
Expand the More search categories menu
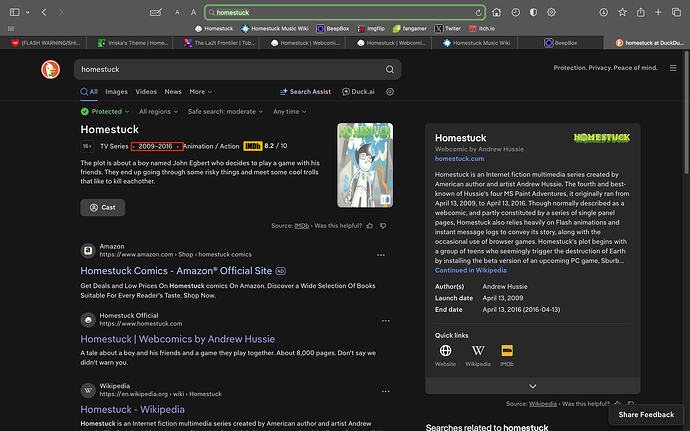click(x=201, y=92)
